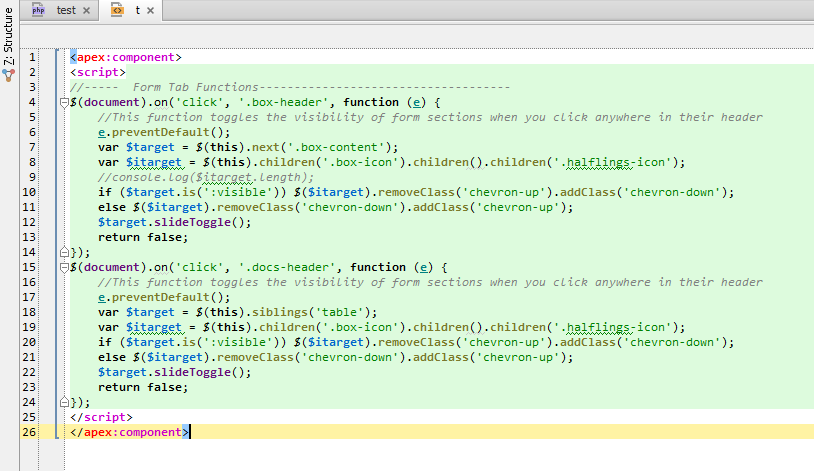Click fold end marker at line 24
Screen dimensions: 814x471
point(64,402)
